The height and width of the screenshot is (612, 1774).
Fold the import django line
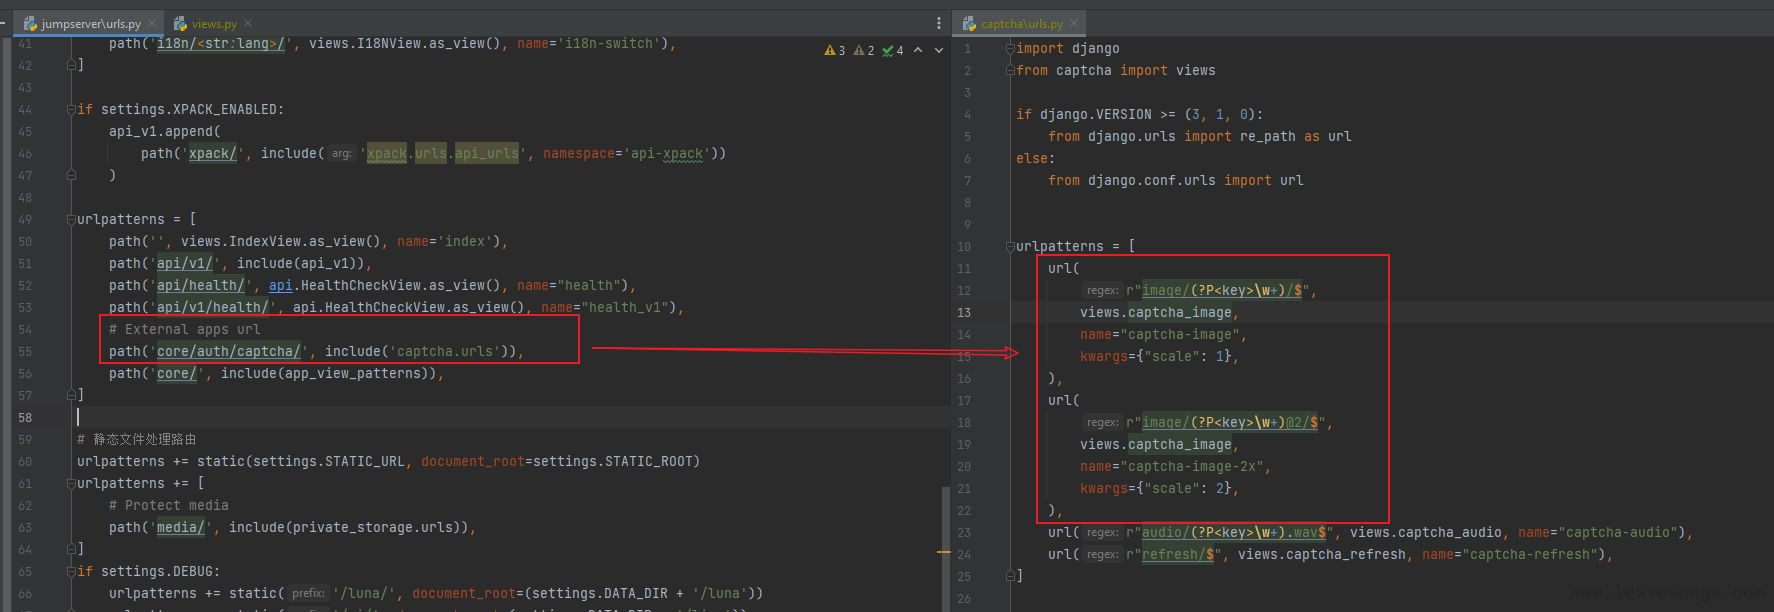(x=1010, y=48)
